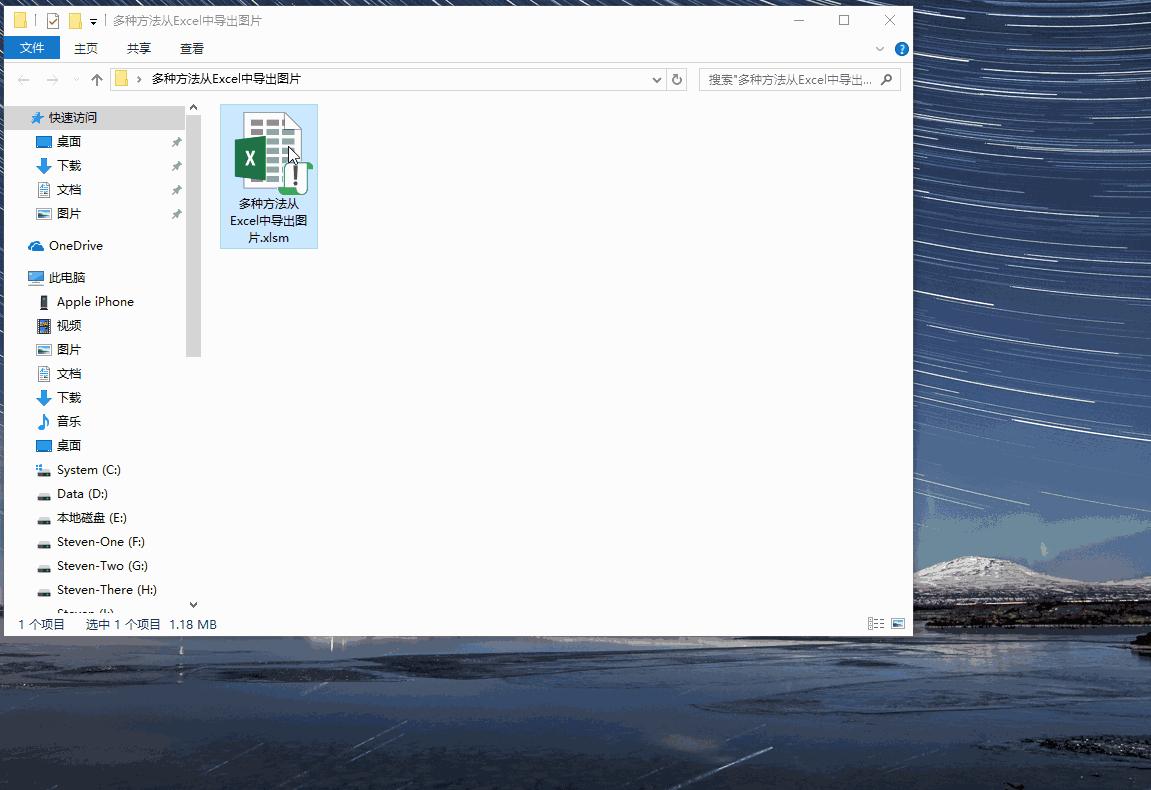Image resolution: width=1151 pixels, height=790 pixels.
Task: Open the Data (D:) drive
Action: (x=82, y=494)
